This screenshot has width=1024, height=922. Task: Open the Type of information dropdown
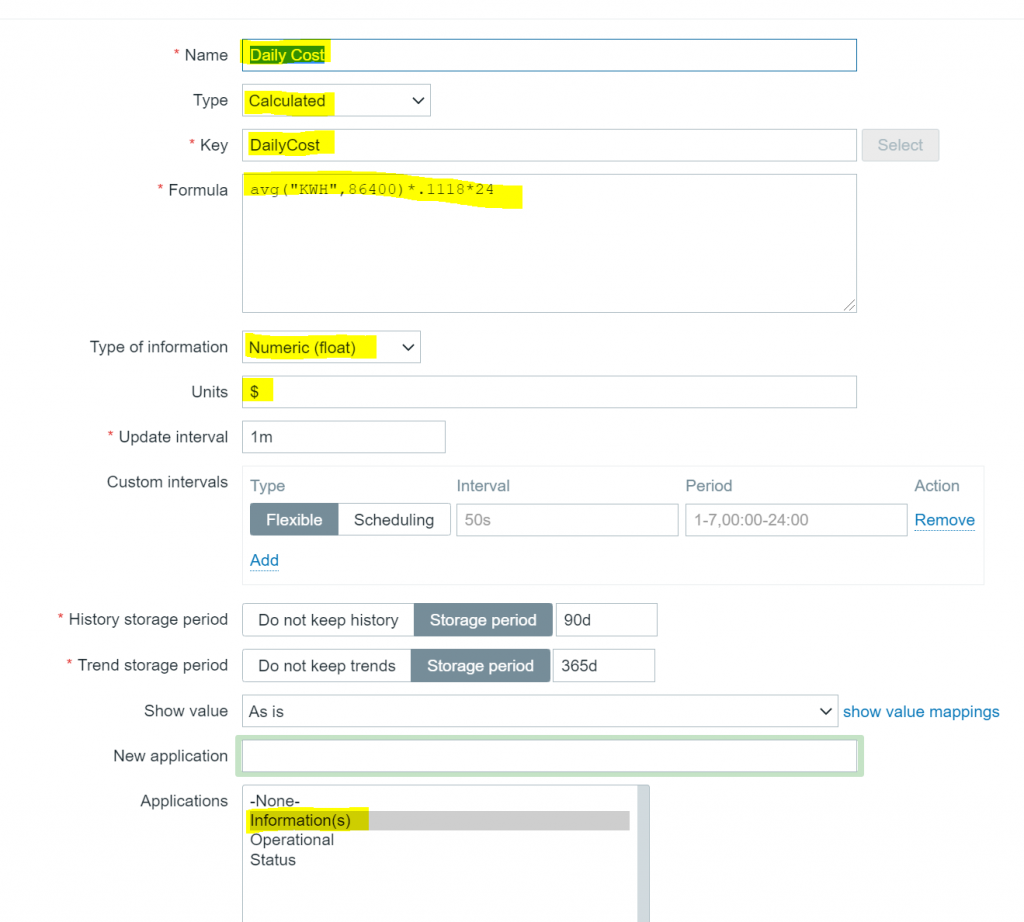(331, 347)
